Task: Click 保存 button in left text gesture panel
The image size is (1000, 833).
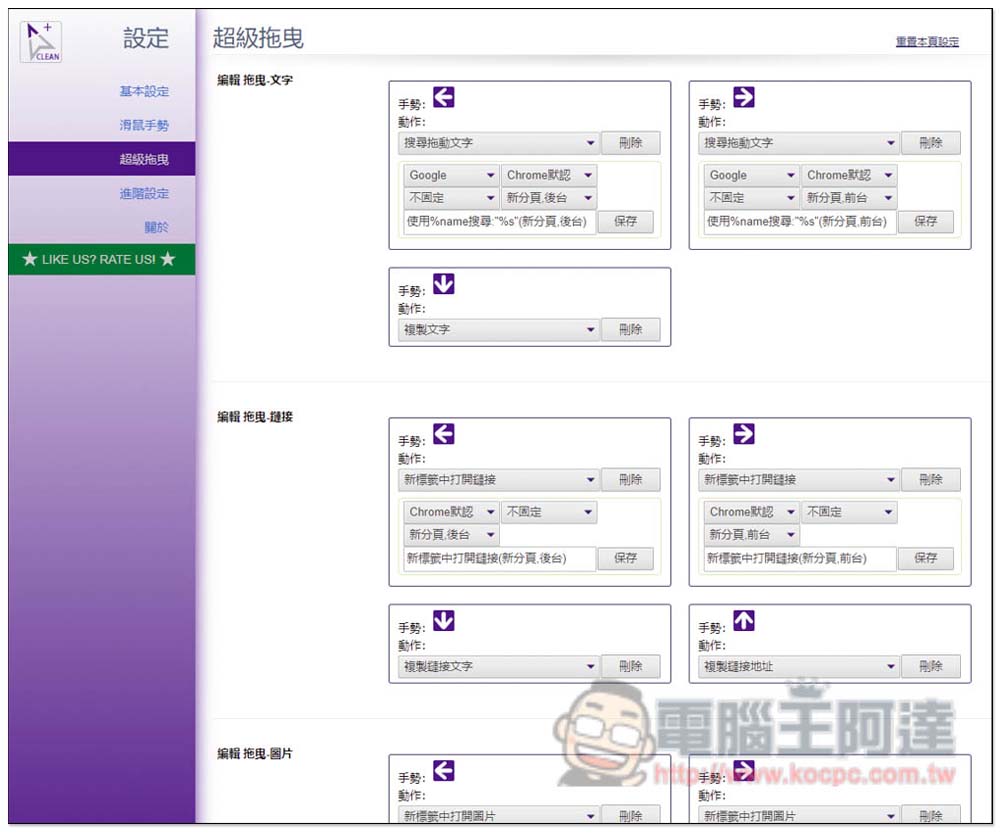Action: click(x=626, y=221)
